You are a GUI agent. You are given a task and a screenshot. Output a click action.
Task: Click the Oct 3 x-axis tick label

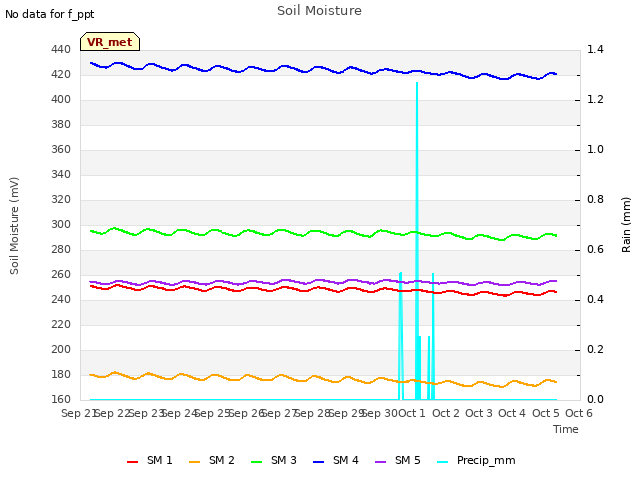tap(479, 413)
